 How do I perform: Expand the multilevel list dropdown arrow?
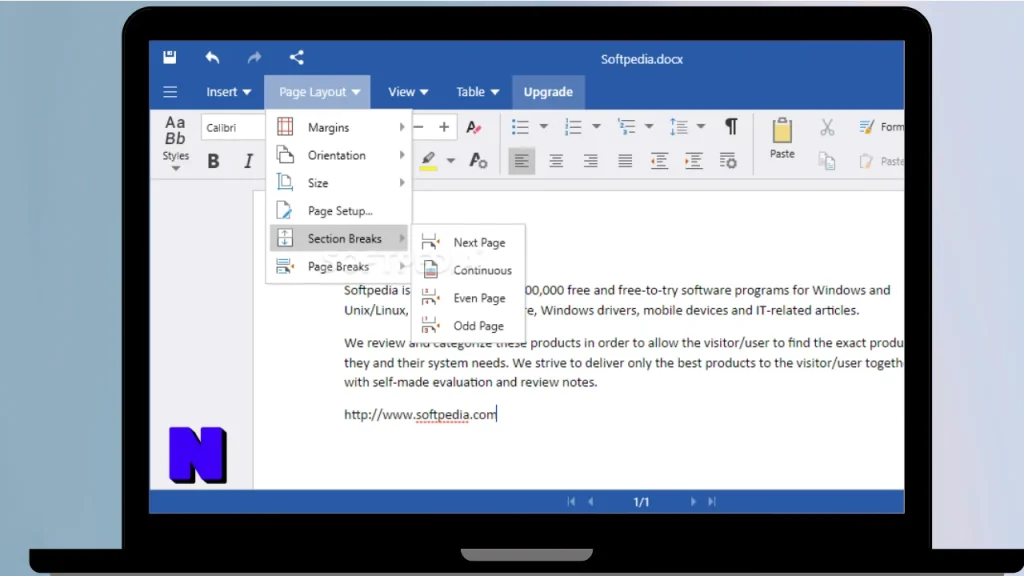tap(648, 127)
